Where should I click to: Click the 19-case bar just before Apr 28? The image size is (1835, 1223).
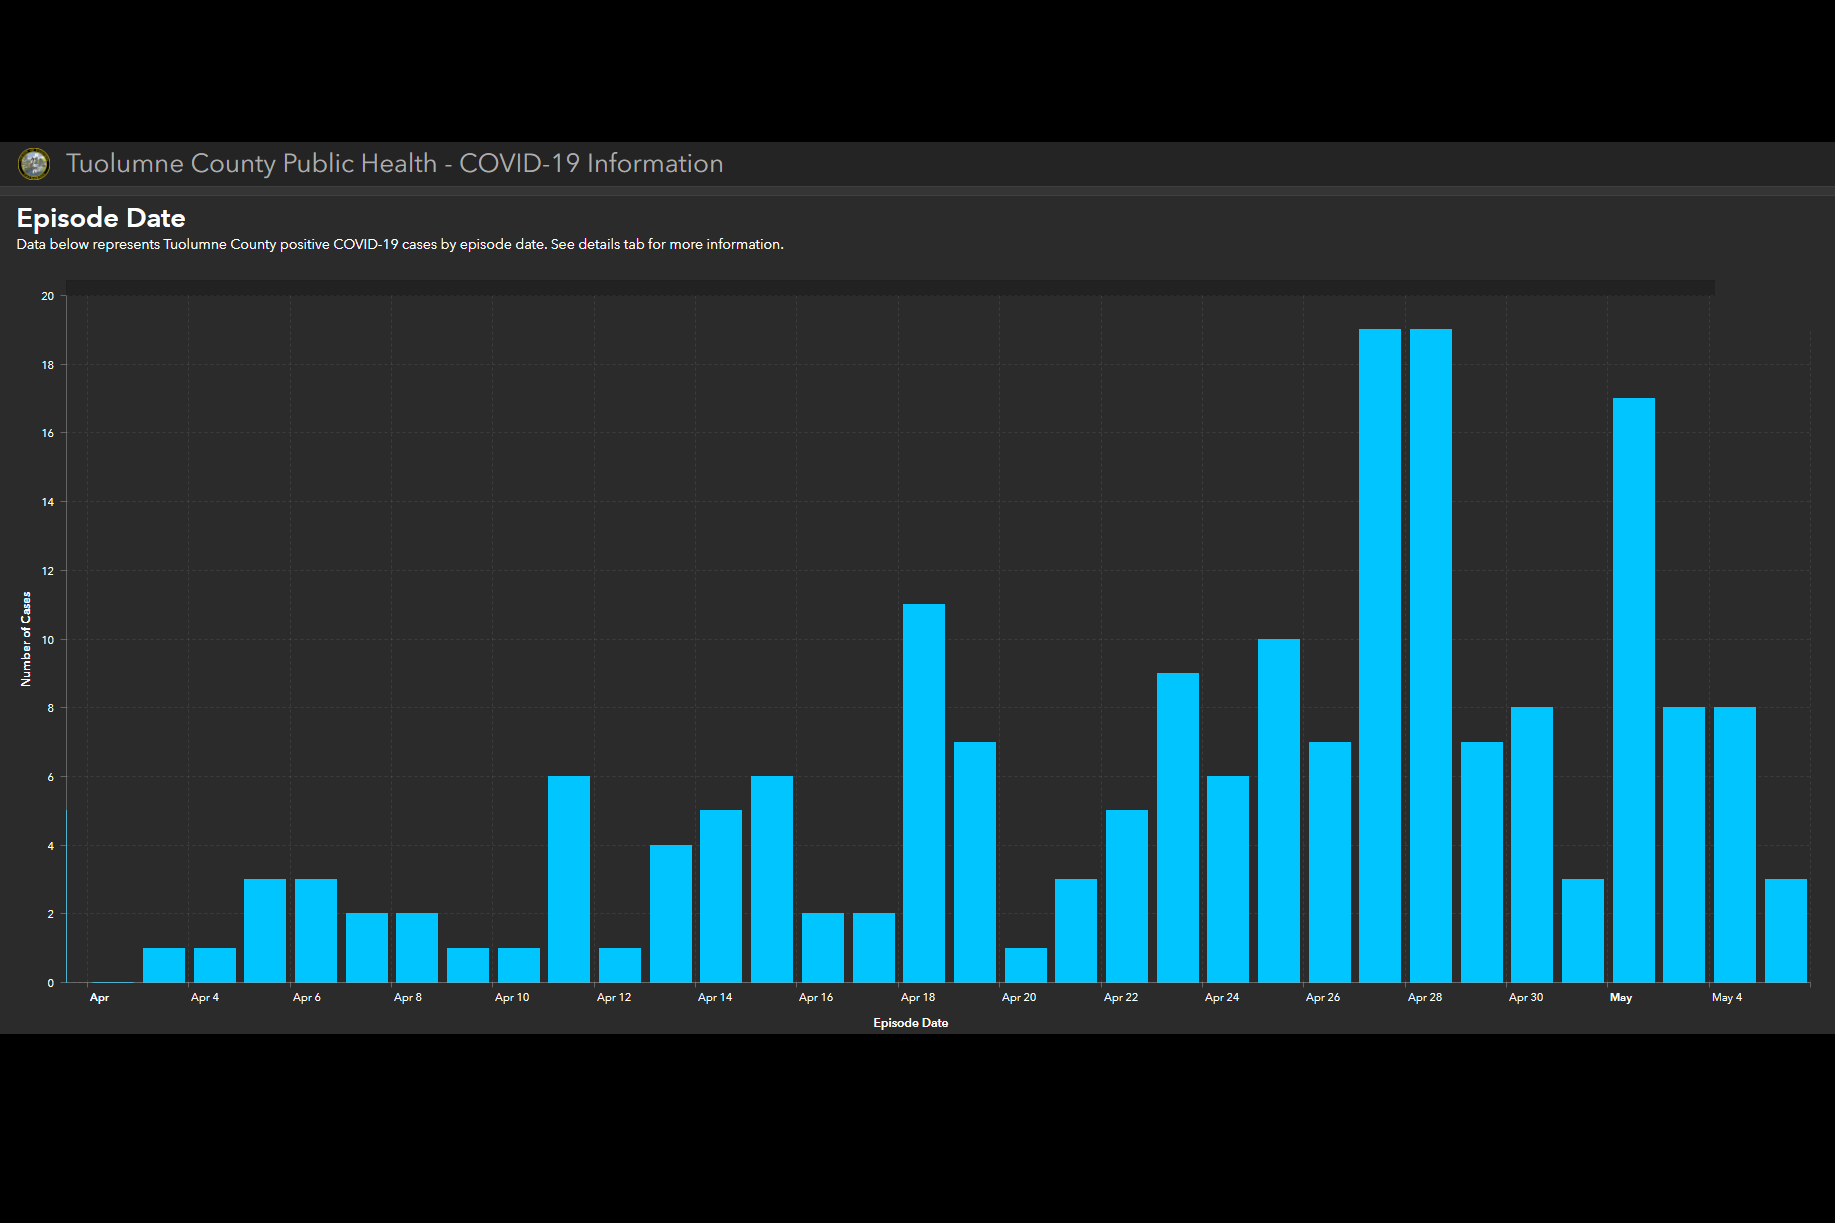pos(1380,656)
